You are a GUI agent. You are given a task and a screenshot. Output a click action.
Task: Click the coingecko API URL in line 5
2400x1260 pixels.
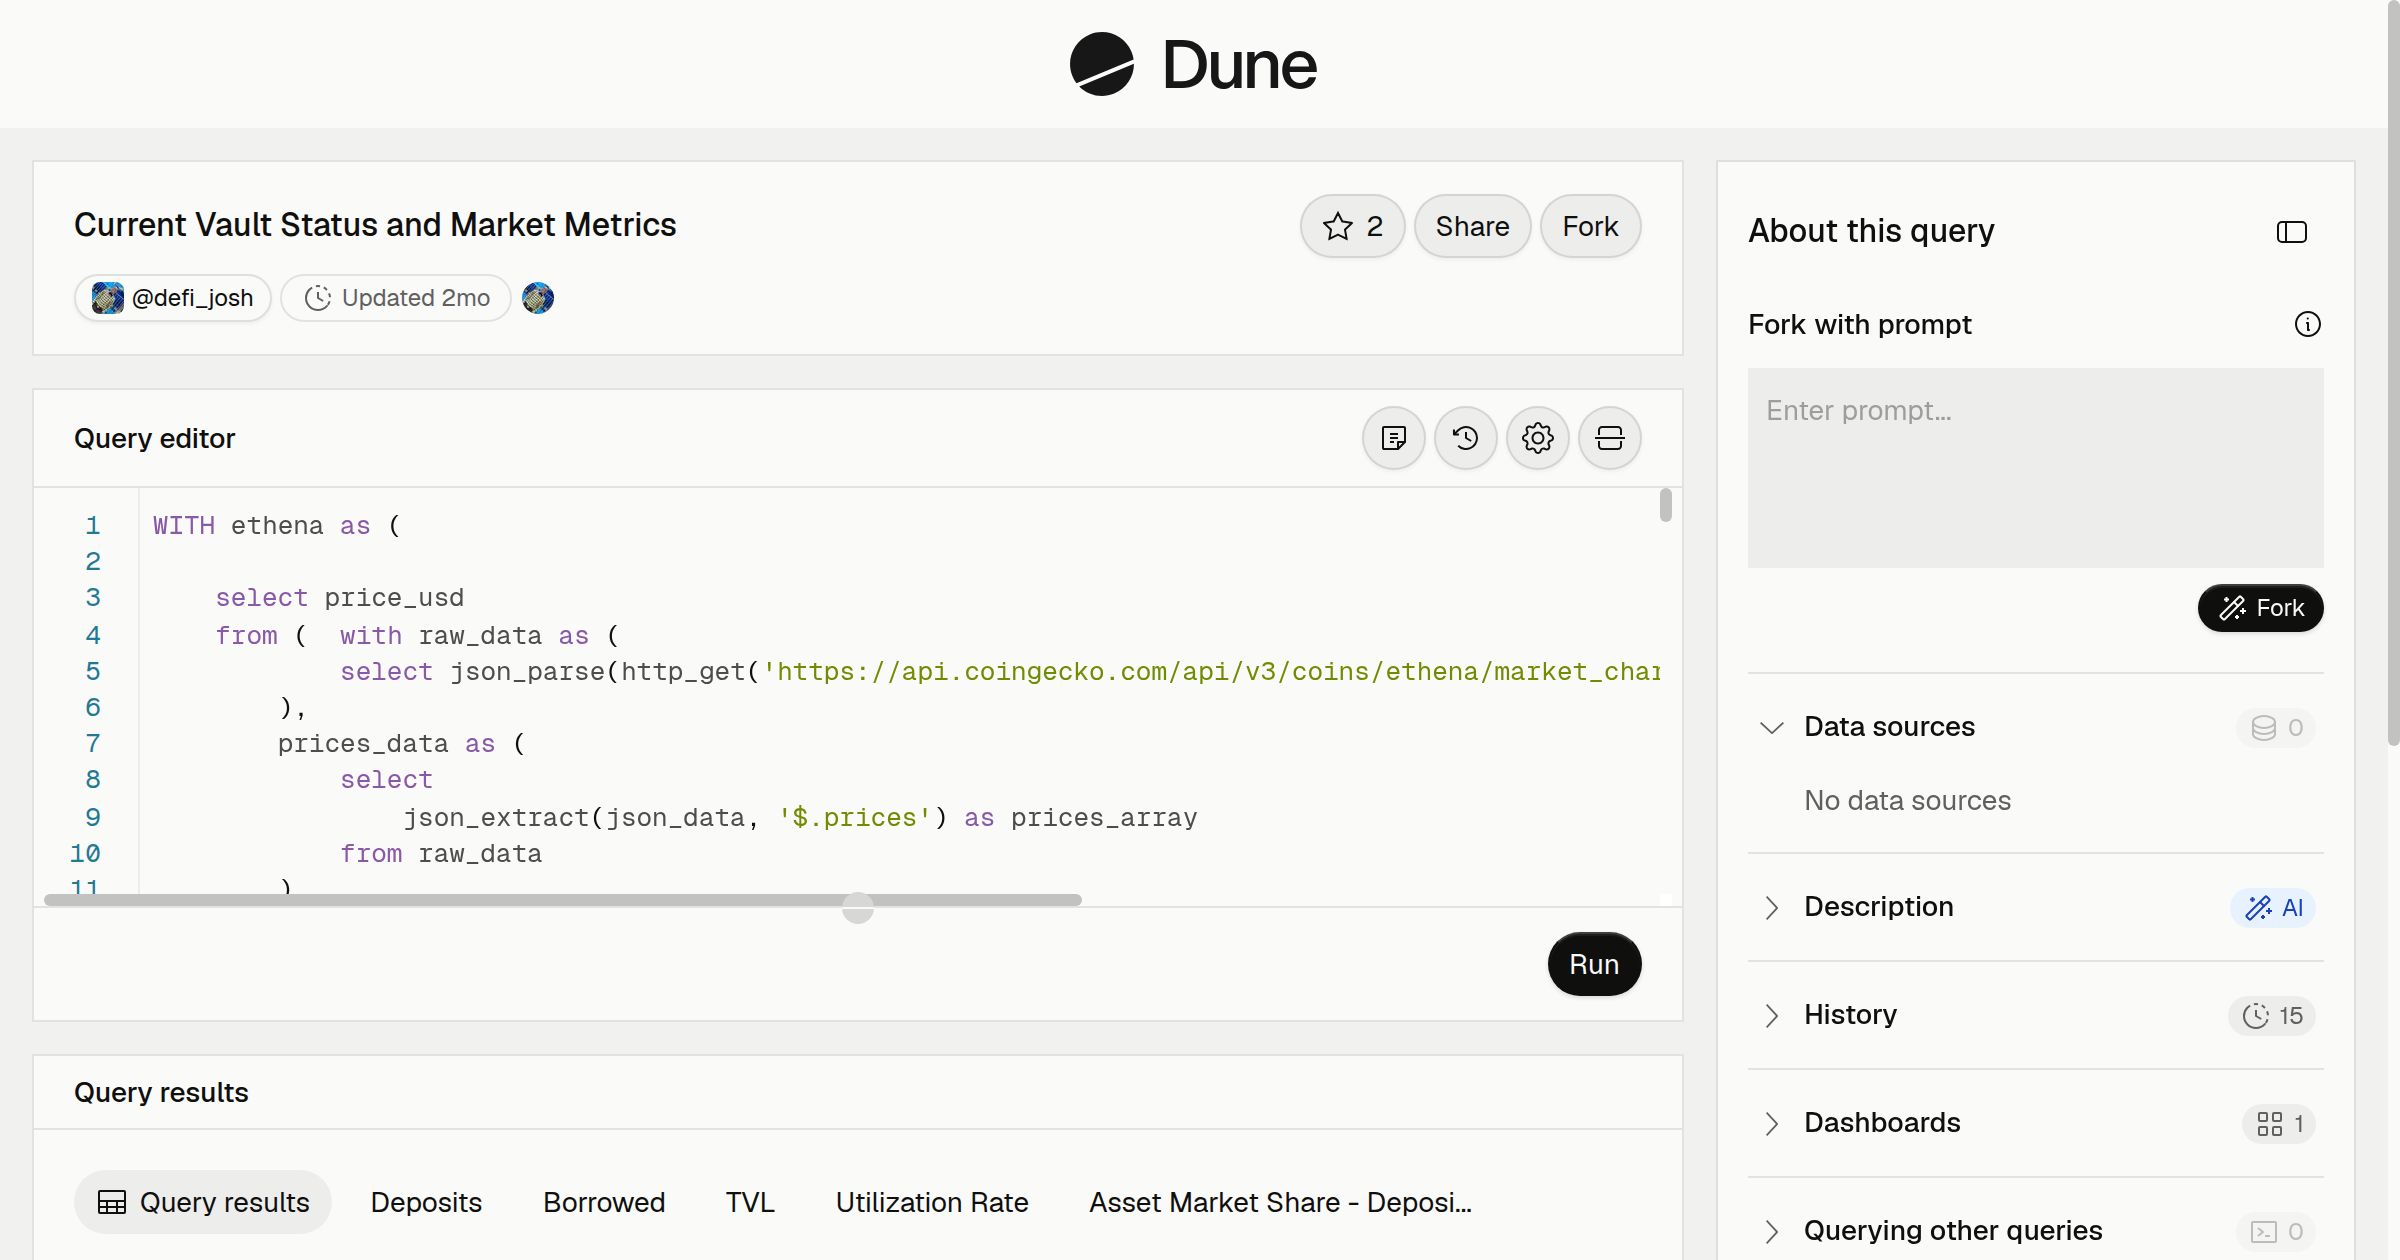point(1212,672)
